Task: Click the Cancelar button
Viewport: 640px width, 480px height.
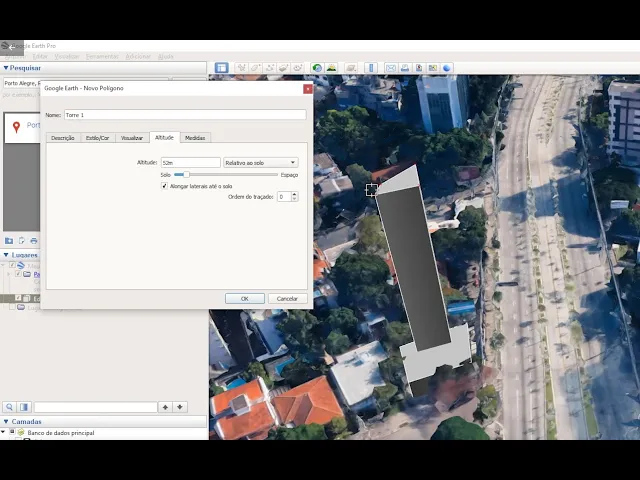Action: pos(287,298)
